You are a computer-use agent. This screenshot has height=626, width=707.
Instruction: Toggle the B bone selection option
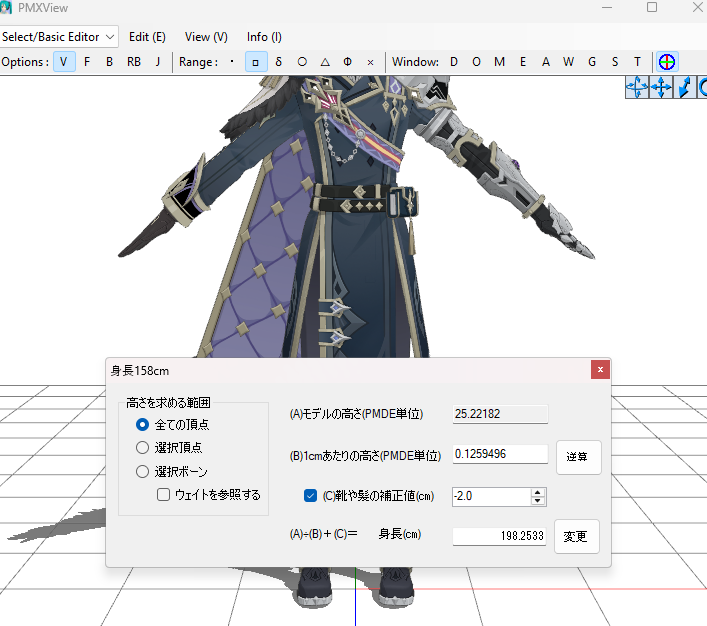click(109, 62)
